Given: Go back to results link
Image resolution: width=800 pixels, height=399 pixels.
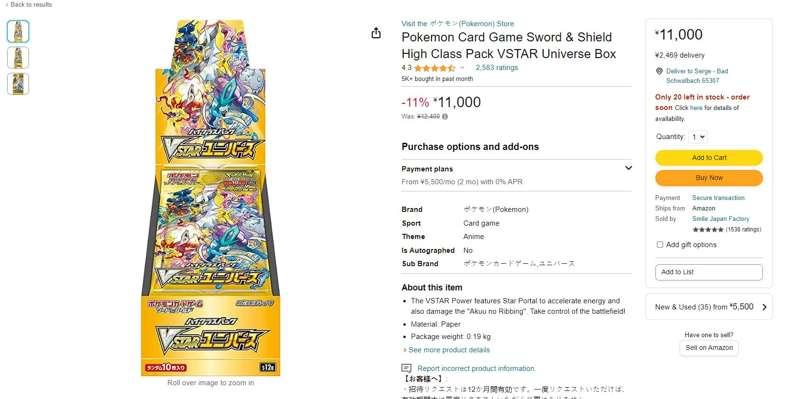Looking at the screenshot, I should click(x=29, y=5).
